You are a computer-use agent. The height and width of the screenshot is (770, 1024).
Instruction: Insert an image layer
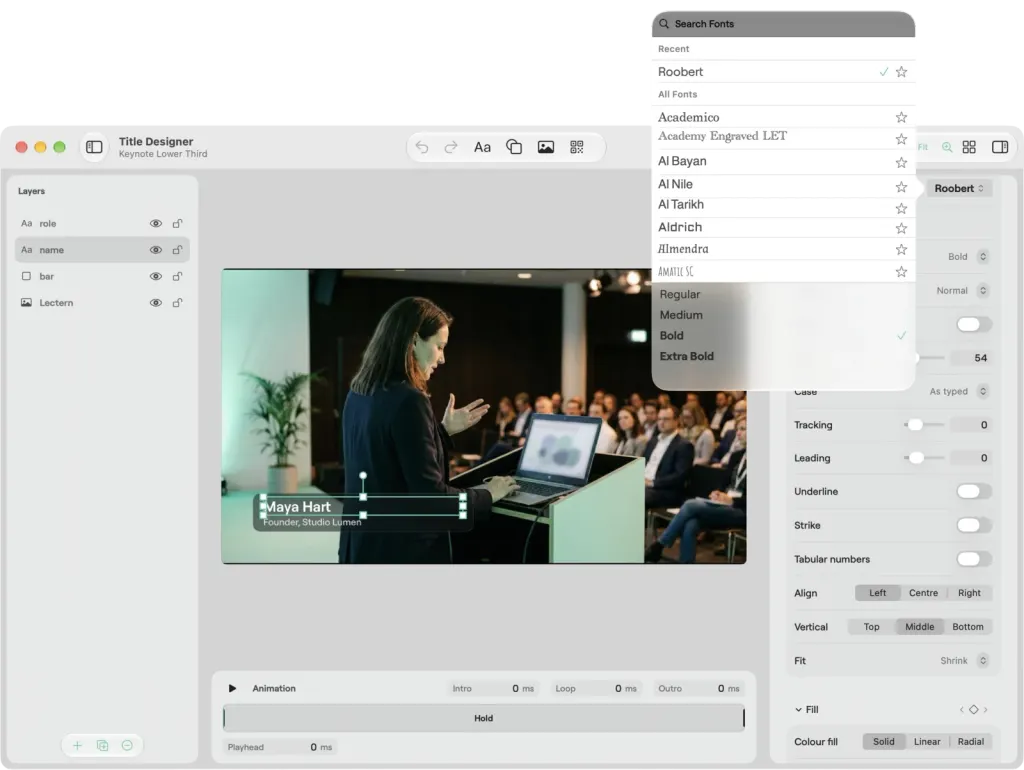545,147
